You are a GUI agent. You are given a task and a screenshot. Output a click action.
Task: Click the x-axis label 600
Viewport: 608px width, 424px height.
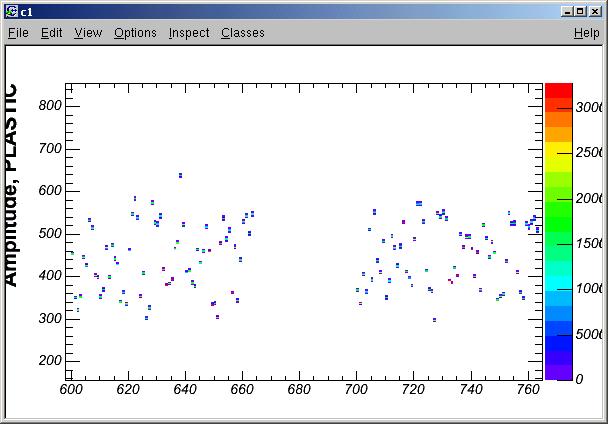pyautogui.click(x=71, y=389)
